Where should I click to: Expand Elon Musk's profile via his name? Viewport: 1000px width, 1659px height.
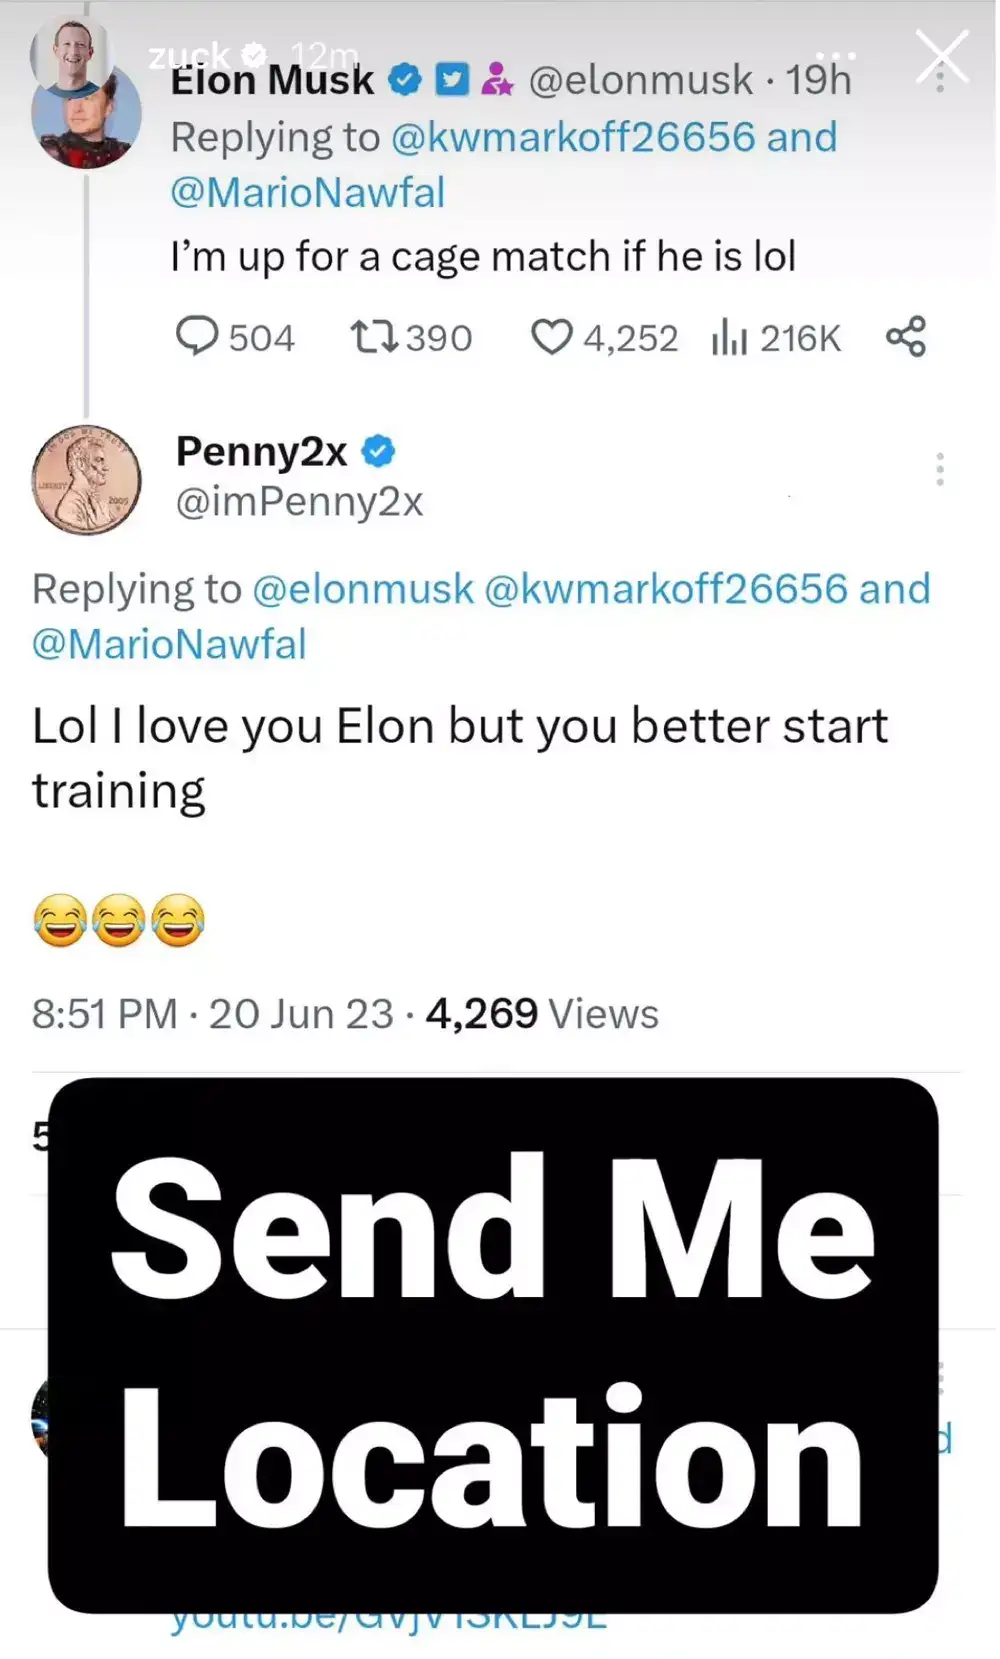[x=271, y=80]
